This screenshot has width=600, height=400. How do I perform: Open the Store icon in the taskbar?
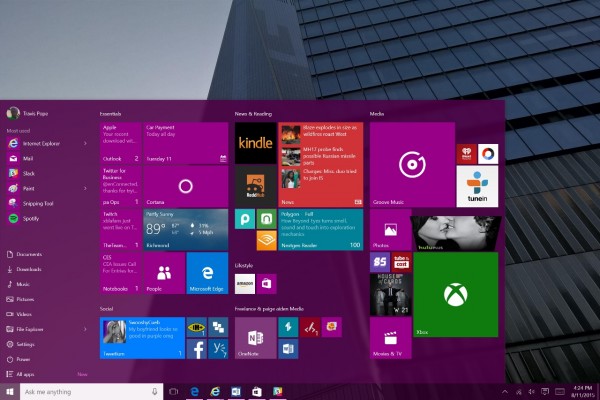pyautogui.click(x=257, y=392)
